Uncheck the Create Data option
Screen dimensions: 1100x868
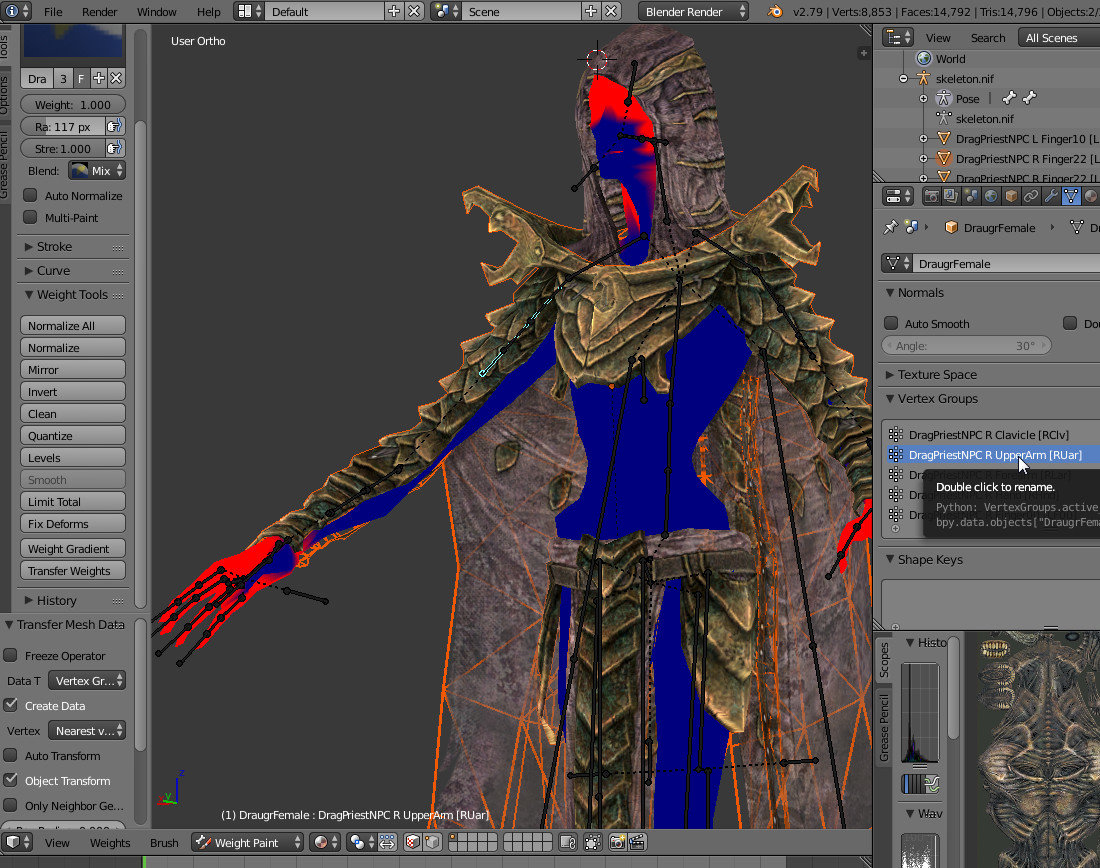coord(11,705)
